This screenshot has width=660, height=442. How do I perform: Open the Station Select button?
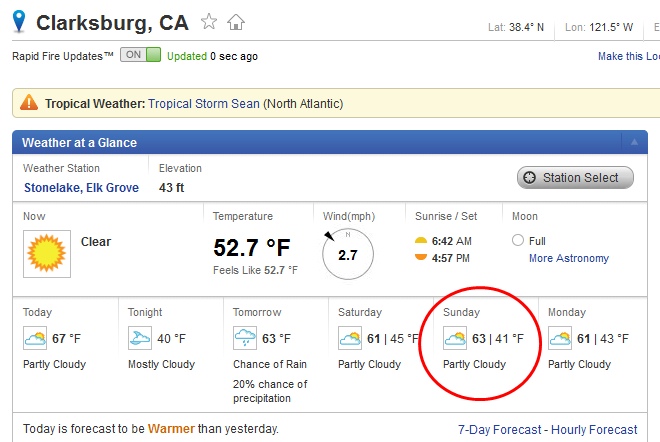pos(575,178)
